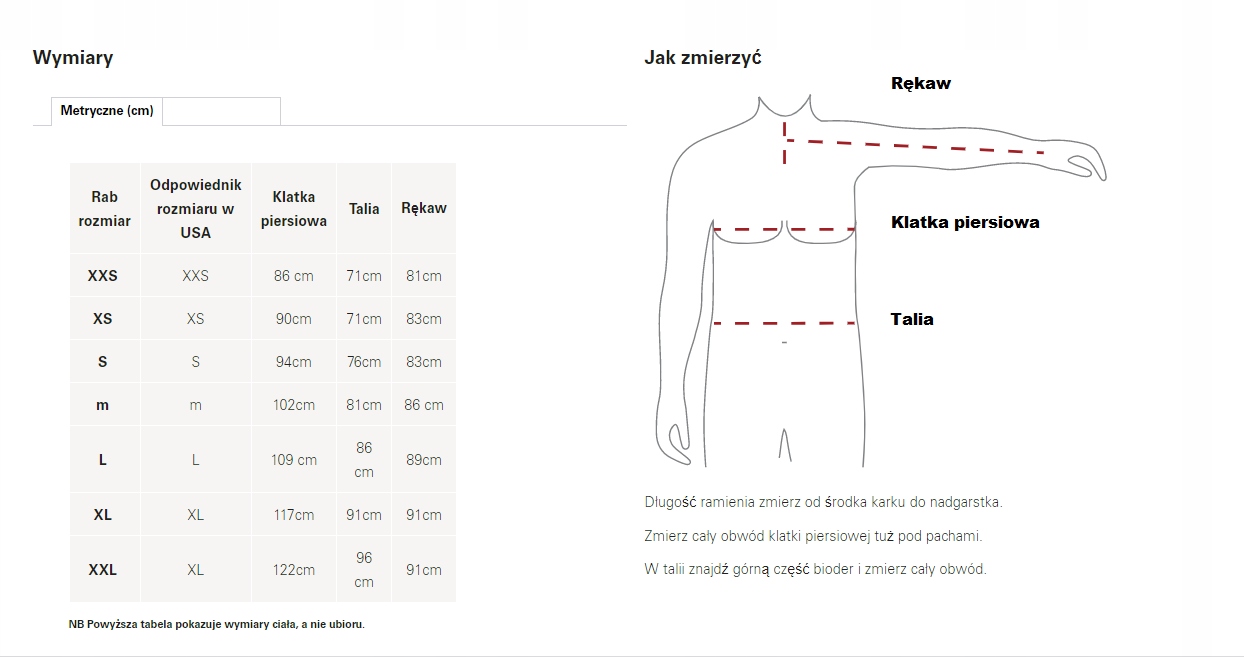Click the Jak zmierzyć heading

[704, 56]
